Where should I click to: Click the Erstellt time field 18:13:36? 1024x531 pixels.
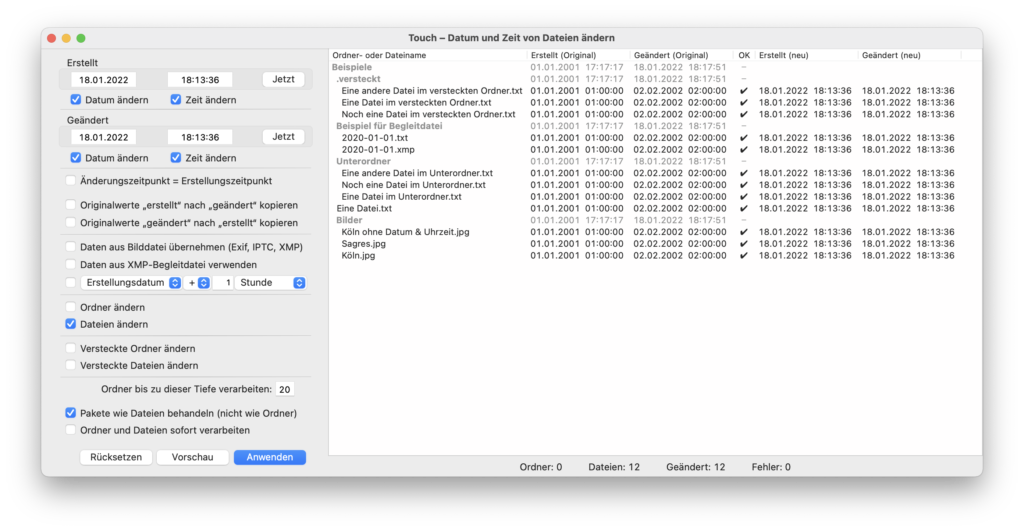[200, 80]
